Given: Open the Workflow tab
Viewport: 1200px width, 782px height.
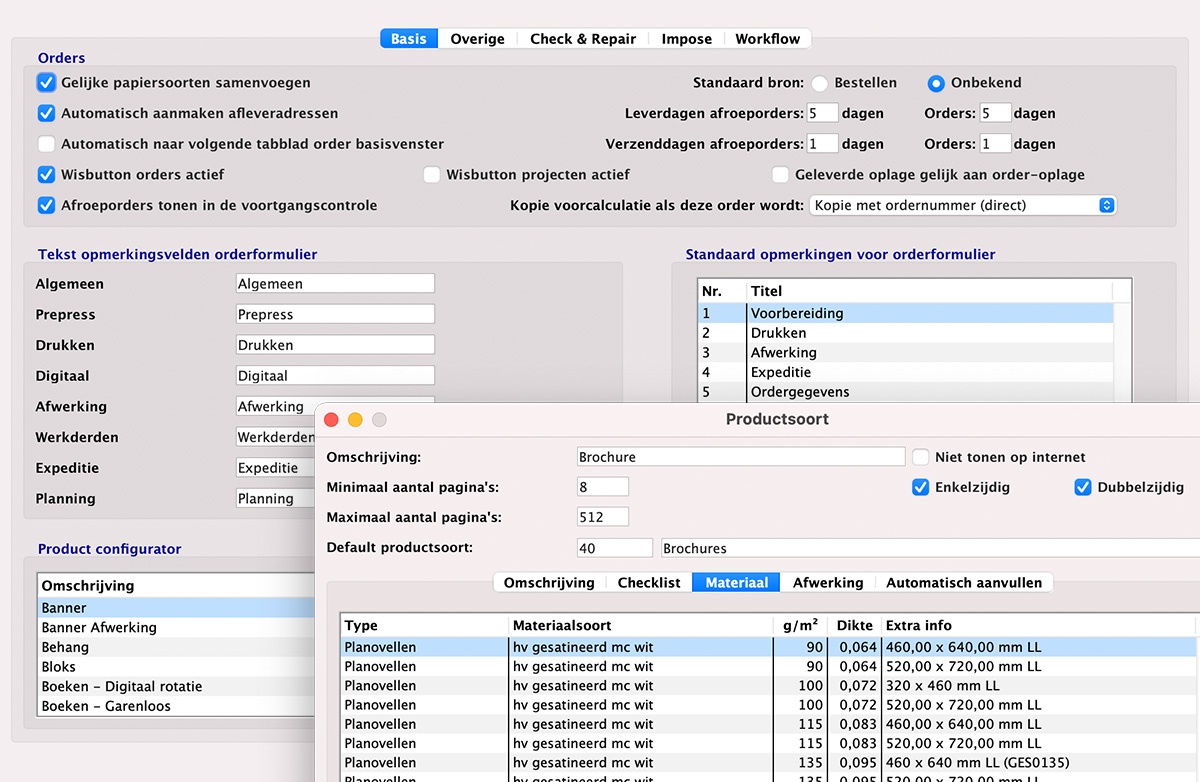Looking at the screenshot, I should click(x=768, y=39).
